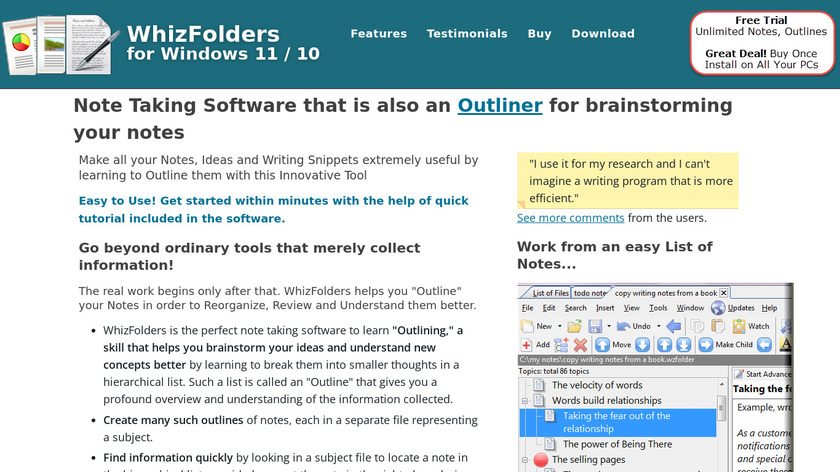Collapse the Words build relationships node

(525, 401)
